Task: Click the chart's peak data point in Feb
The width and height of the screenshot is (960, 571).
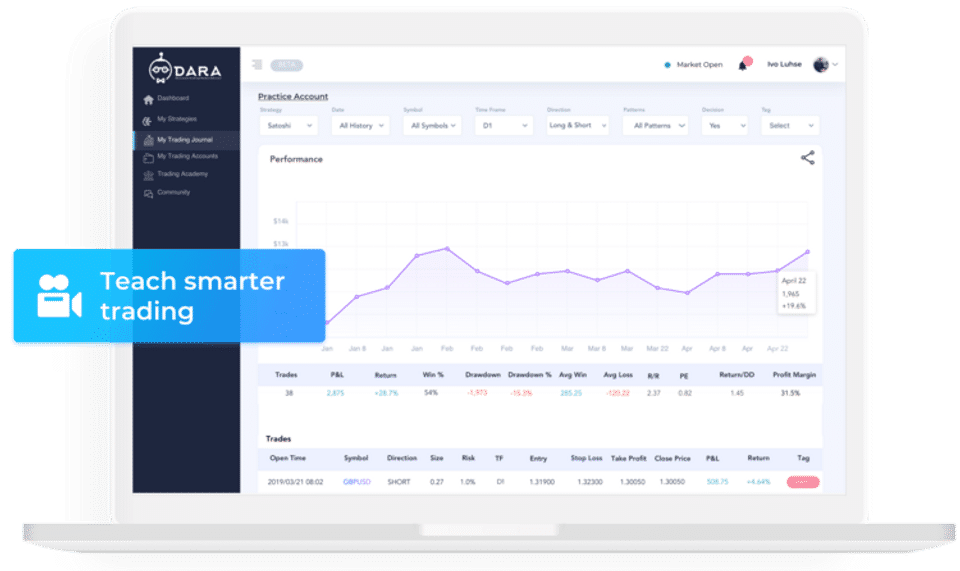Action: [447, 248]
